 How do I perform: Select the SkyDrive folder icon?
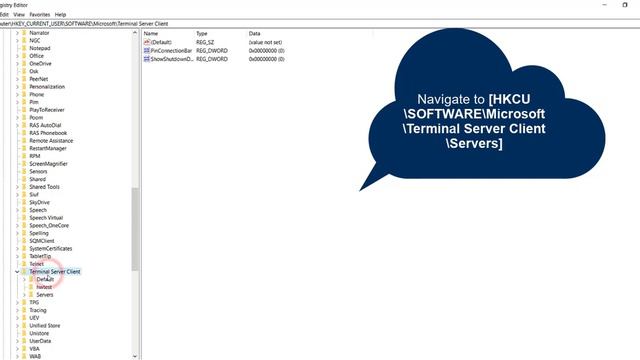24,202
